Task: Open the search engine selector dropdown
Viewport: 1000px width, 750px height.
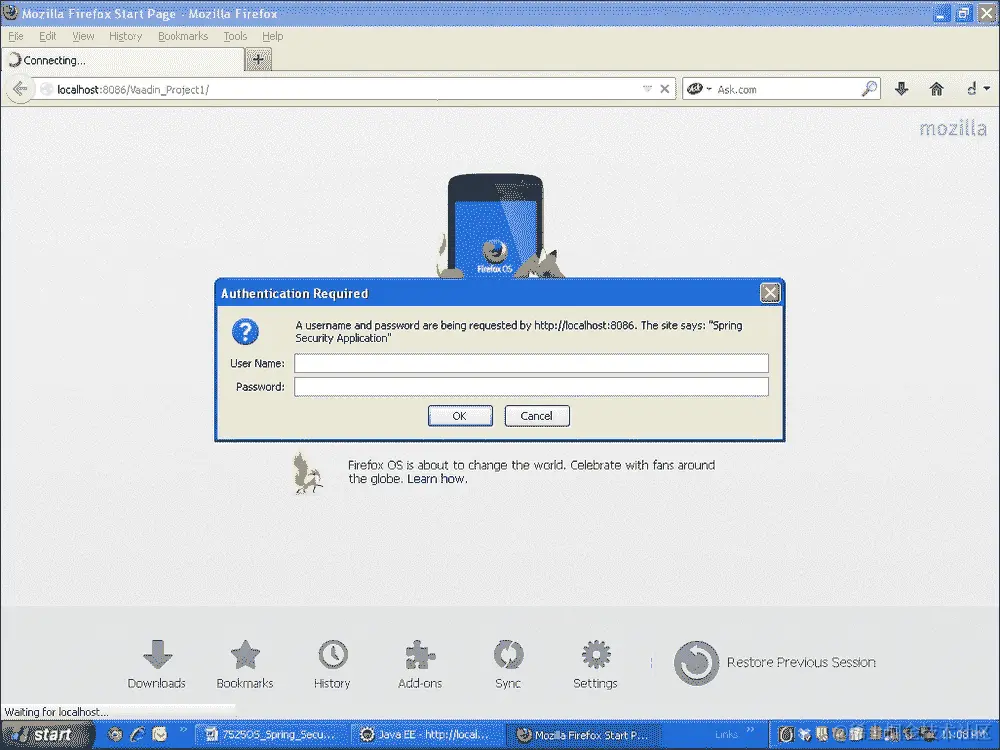Action: (699, 89)
